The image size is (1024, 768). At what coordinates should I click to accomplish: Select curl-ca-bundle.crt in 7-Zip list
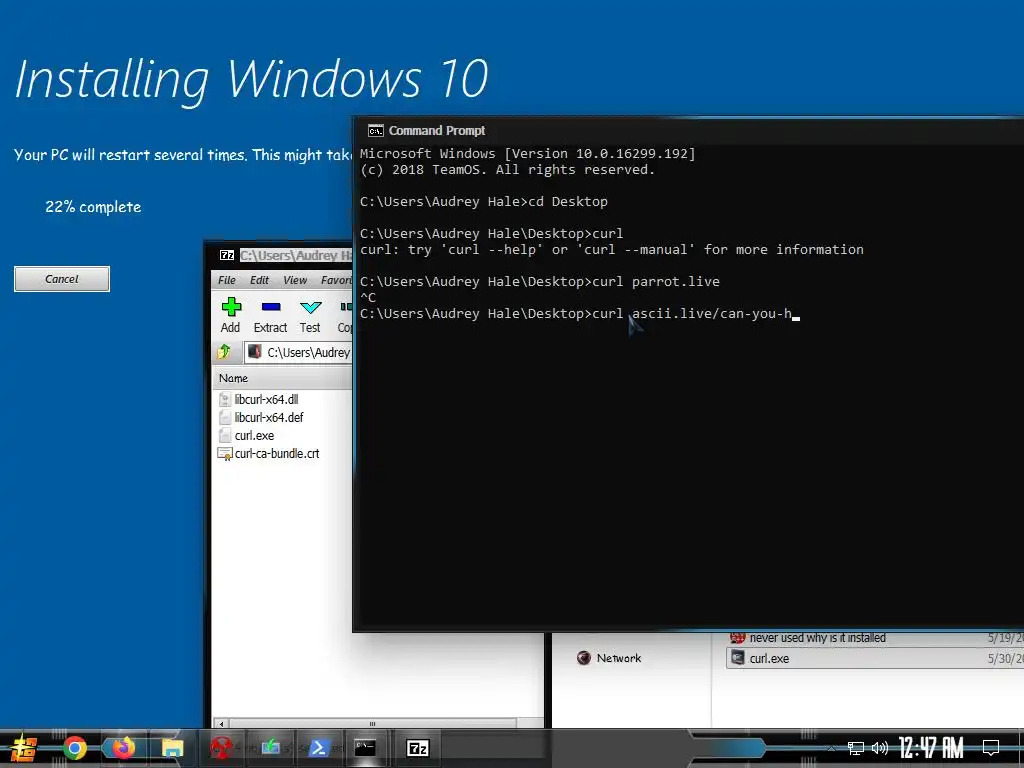click(x=277, y=454)
